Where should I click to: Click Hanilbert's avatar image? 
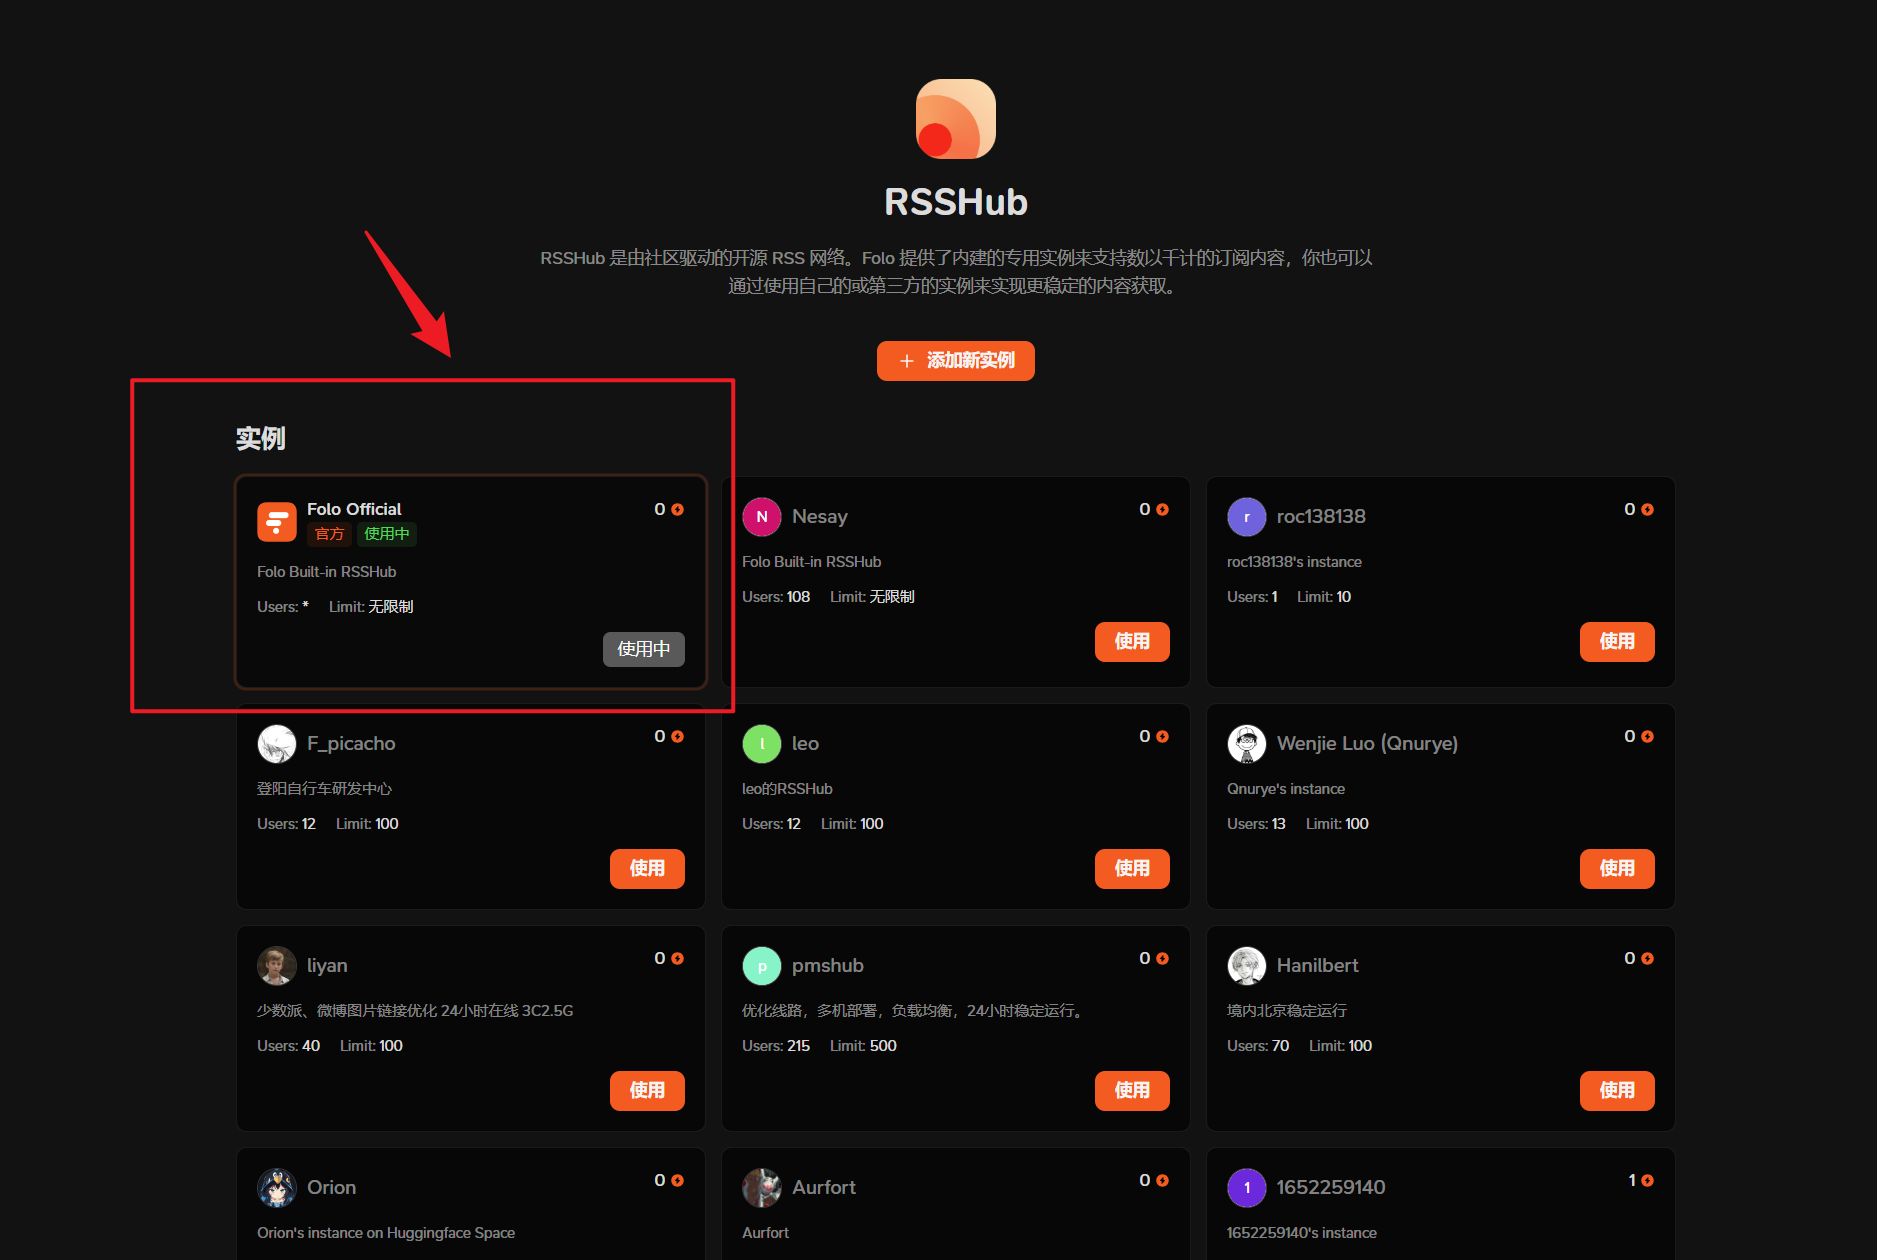pyautogui.click(x=1247, y=966)
